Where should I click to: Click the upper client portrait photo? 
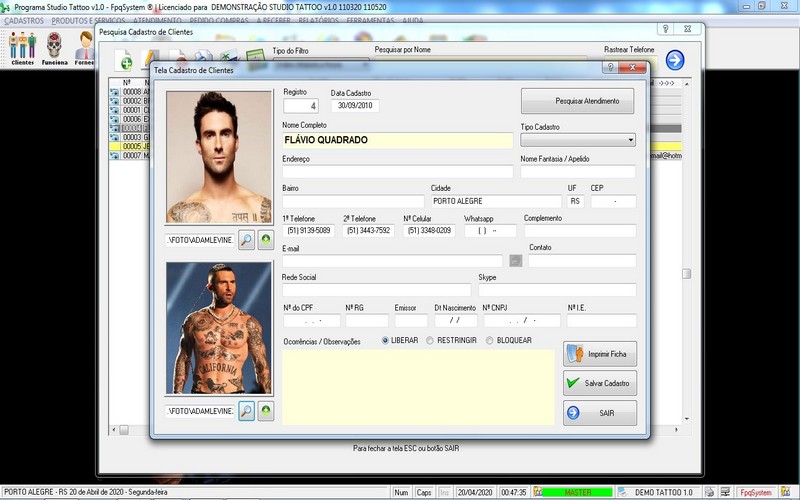coord(219,157)
